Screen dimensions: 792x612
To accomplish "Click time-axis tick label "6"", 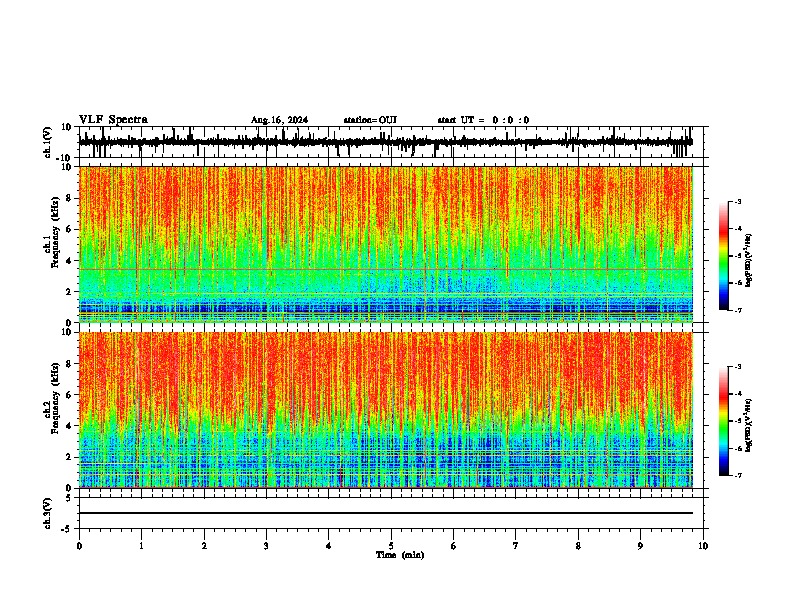I will [454, 546].
